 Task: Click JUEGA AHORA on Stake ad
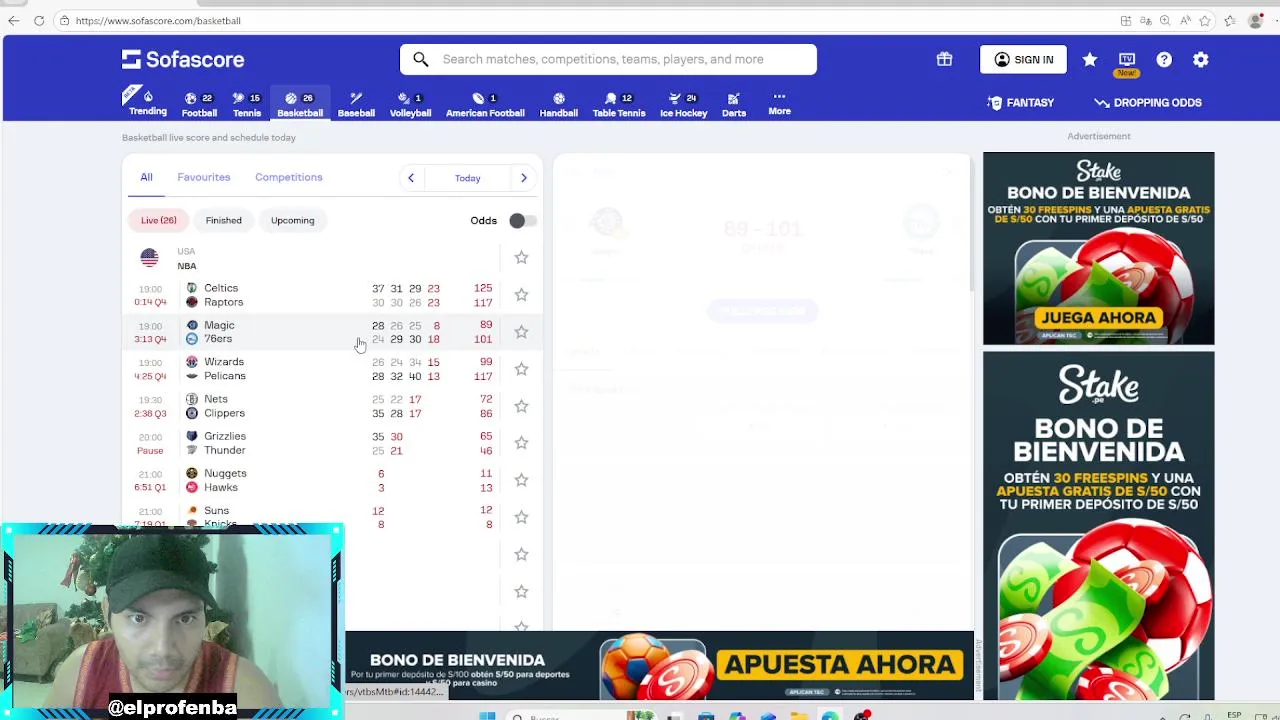click(1098, 318)
